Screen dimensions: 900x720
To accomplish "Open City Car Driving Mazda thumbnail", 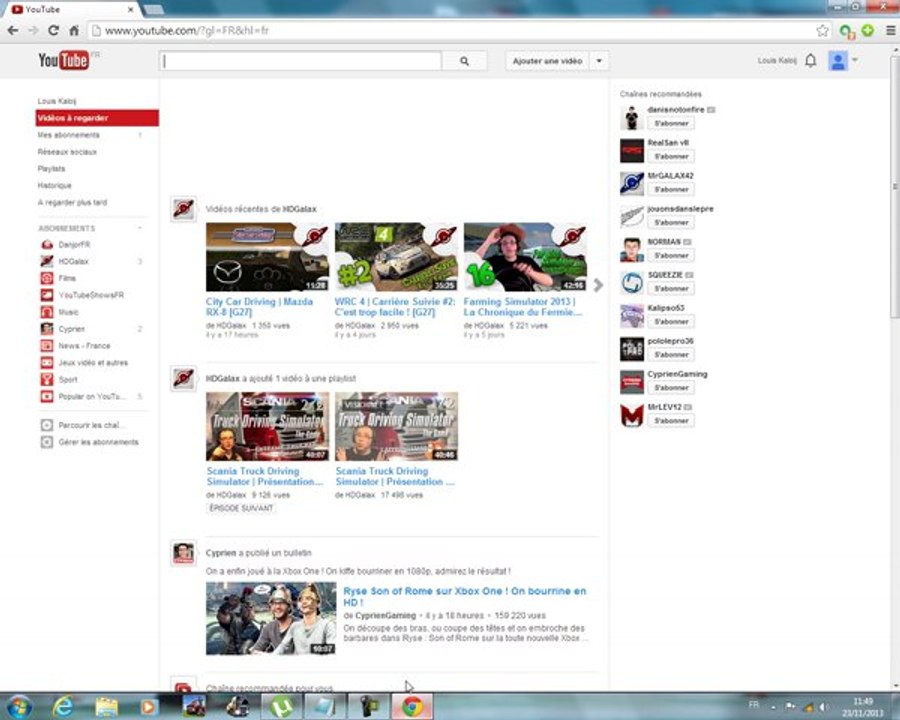I will tap(267, 257).
